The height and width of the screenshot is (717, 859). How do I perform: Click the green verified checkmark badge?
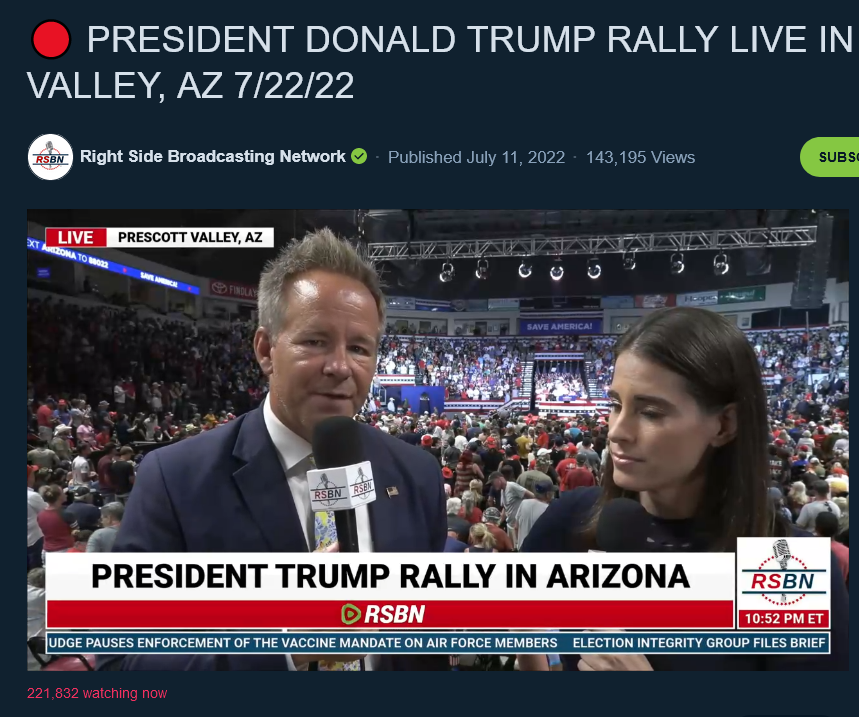(359, 157)
